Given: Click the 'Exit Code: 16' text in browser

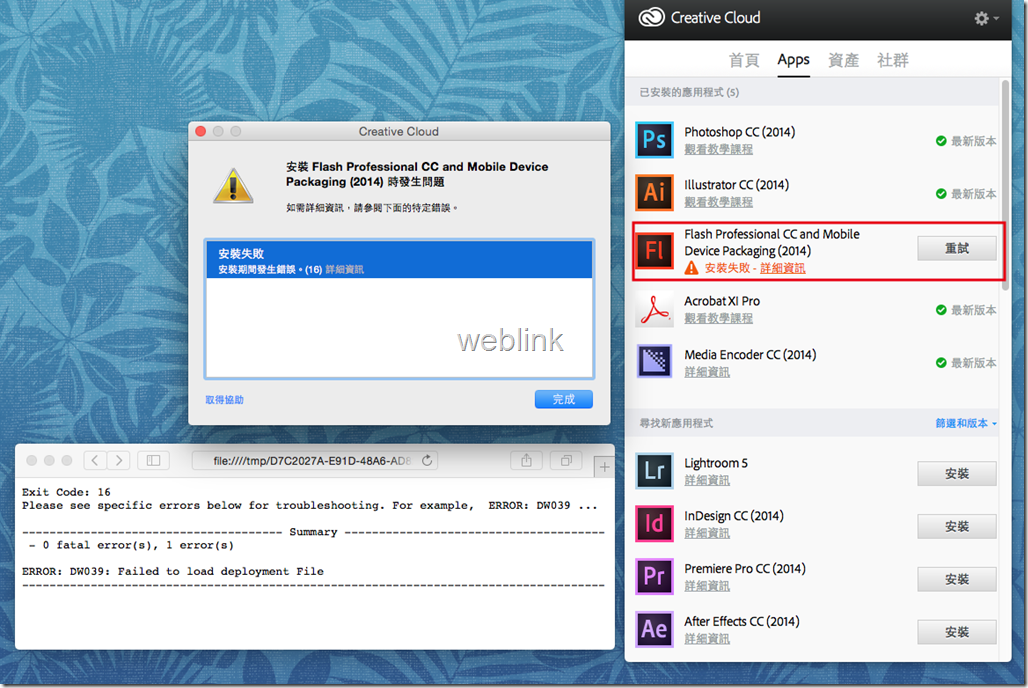Looking at the screenshot, I should coord(66,492).
